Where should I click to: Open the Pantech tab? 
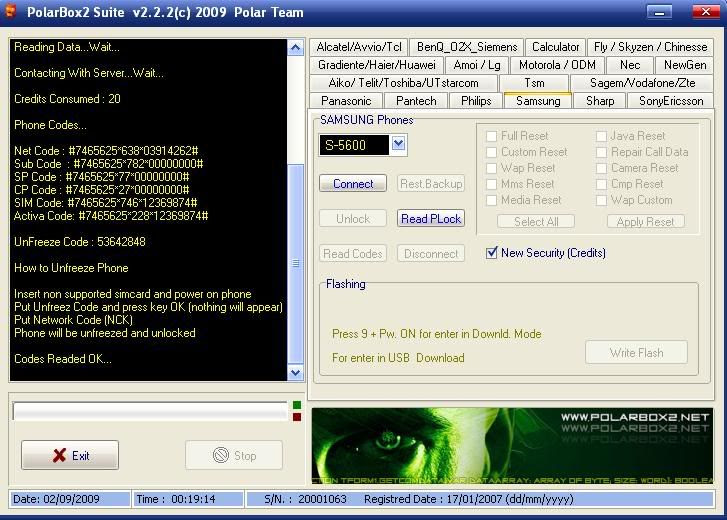[x=416, y=101]
